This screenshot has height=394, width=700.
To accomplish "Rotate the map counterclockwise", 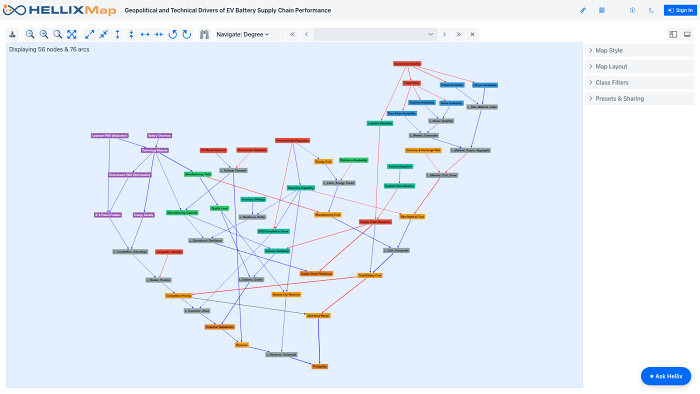I will (x=173, y=34).
